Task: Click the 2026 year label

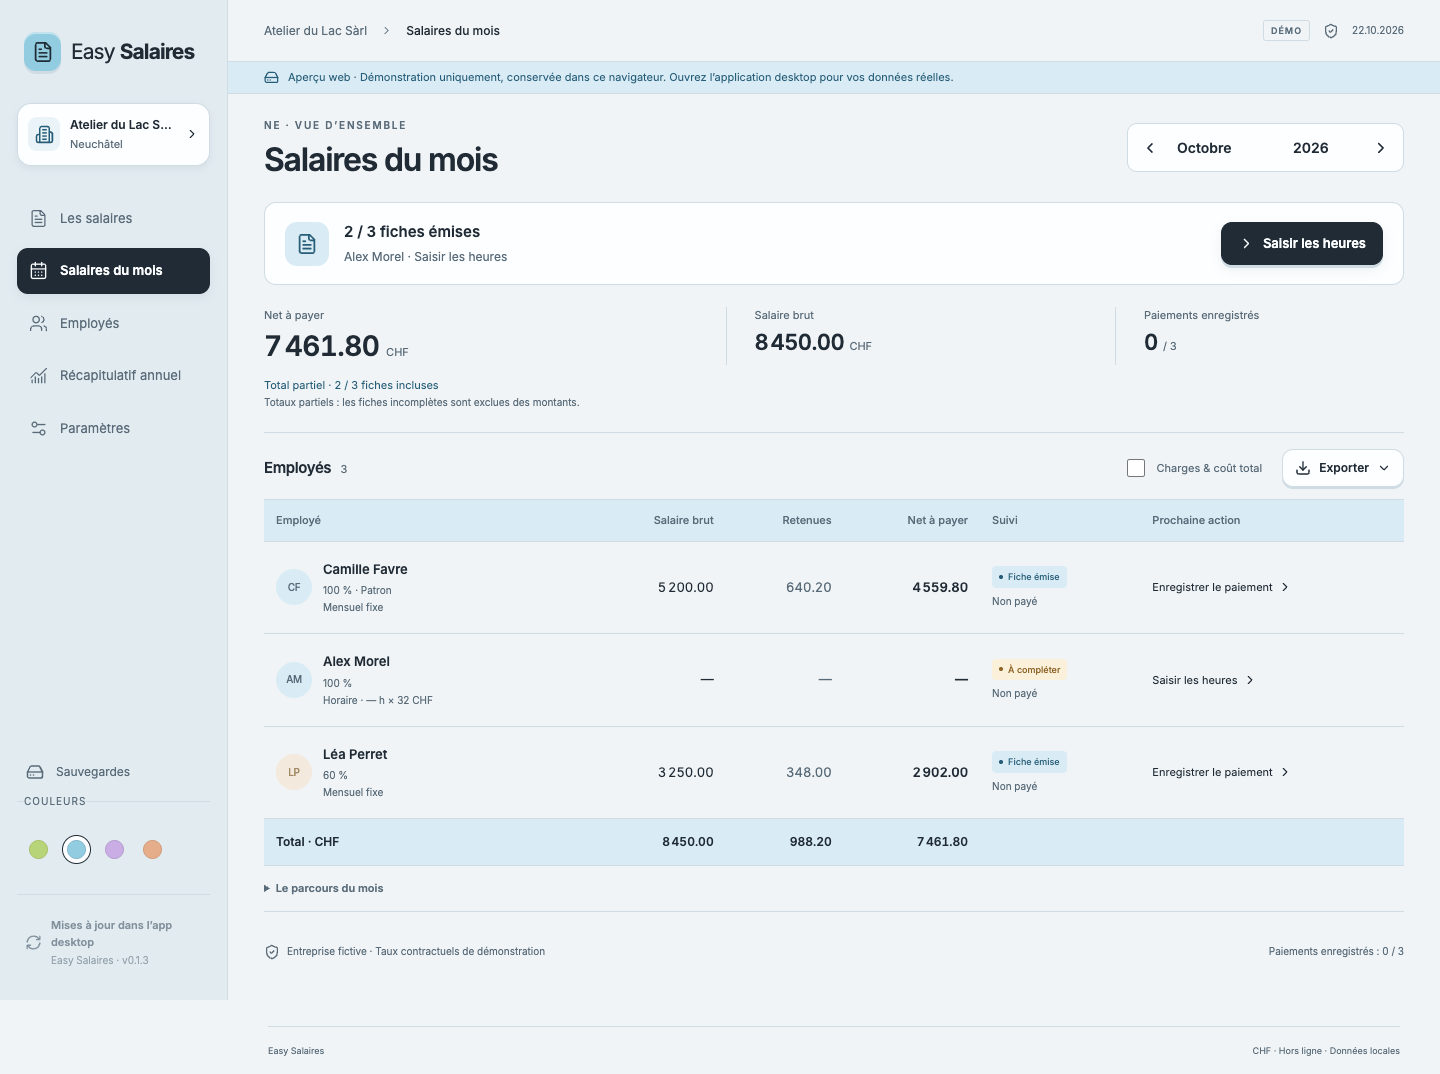Action: [1310, 148]
